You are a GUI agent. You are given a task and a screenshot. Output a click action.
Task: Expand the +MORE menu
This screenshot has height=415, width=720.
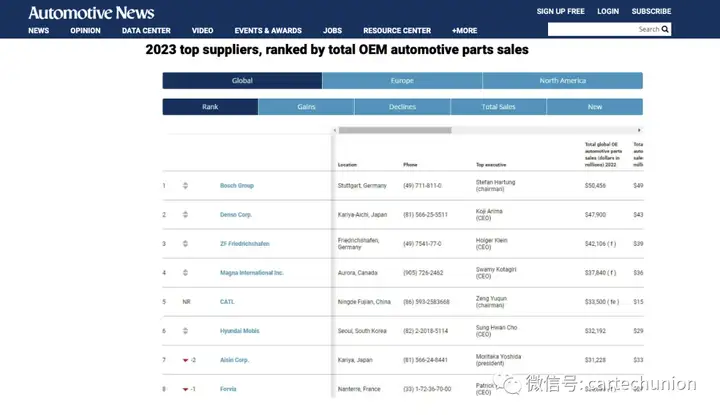point(464,31)
